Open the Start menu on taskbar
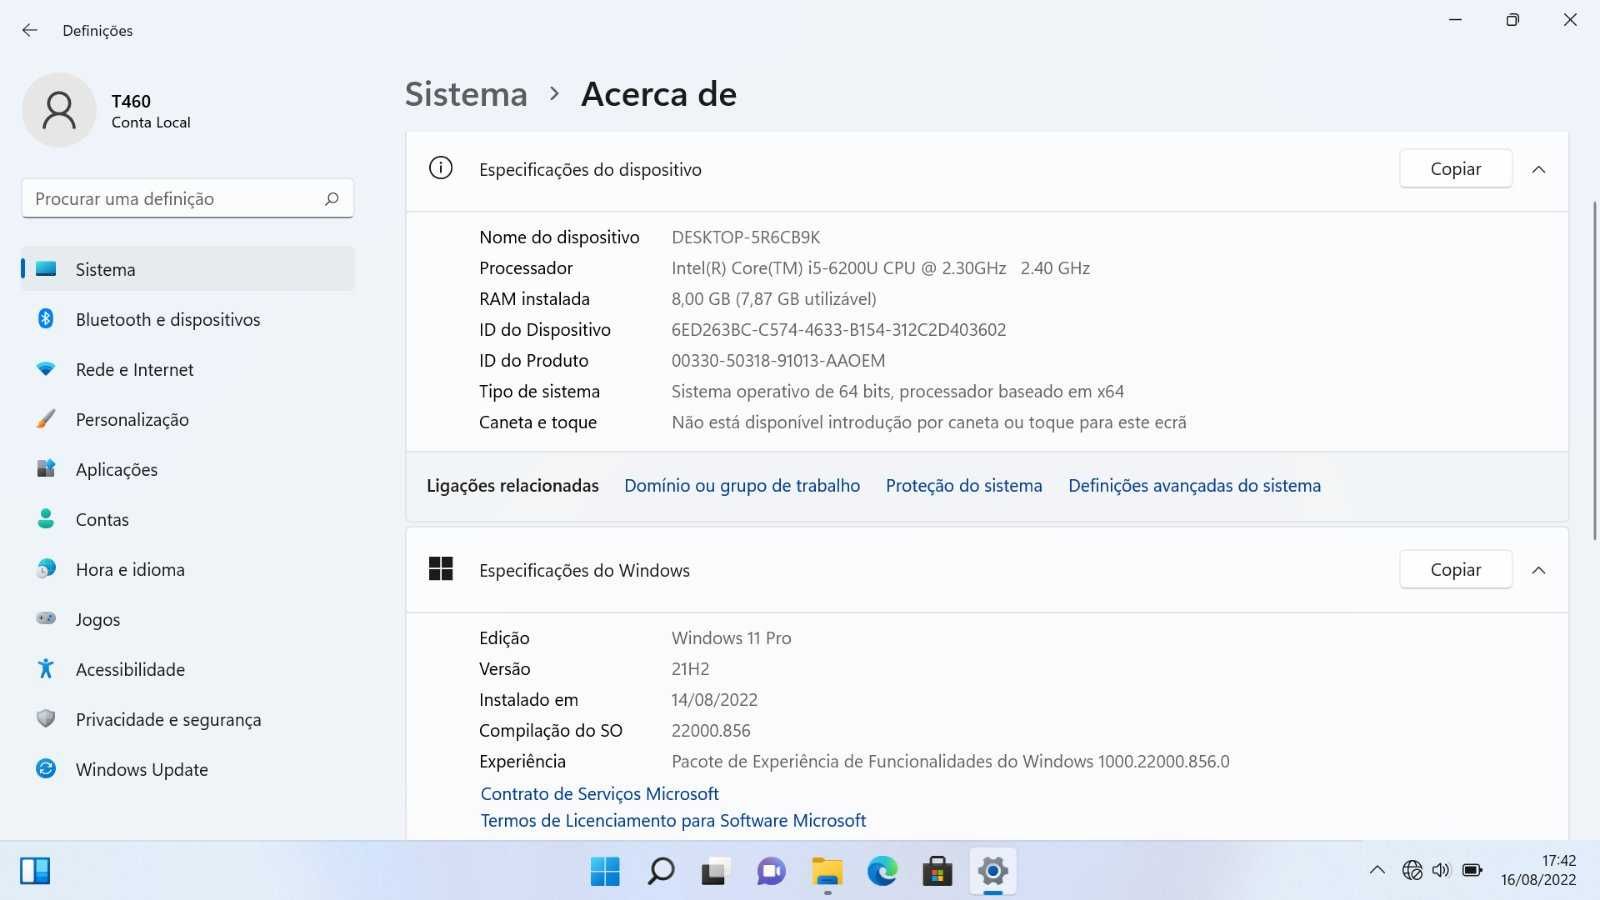1600x900 pixels. click(x=605, y=871)
